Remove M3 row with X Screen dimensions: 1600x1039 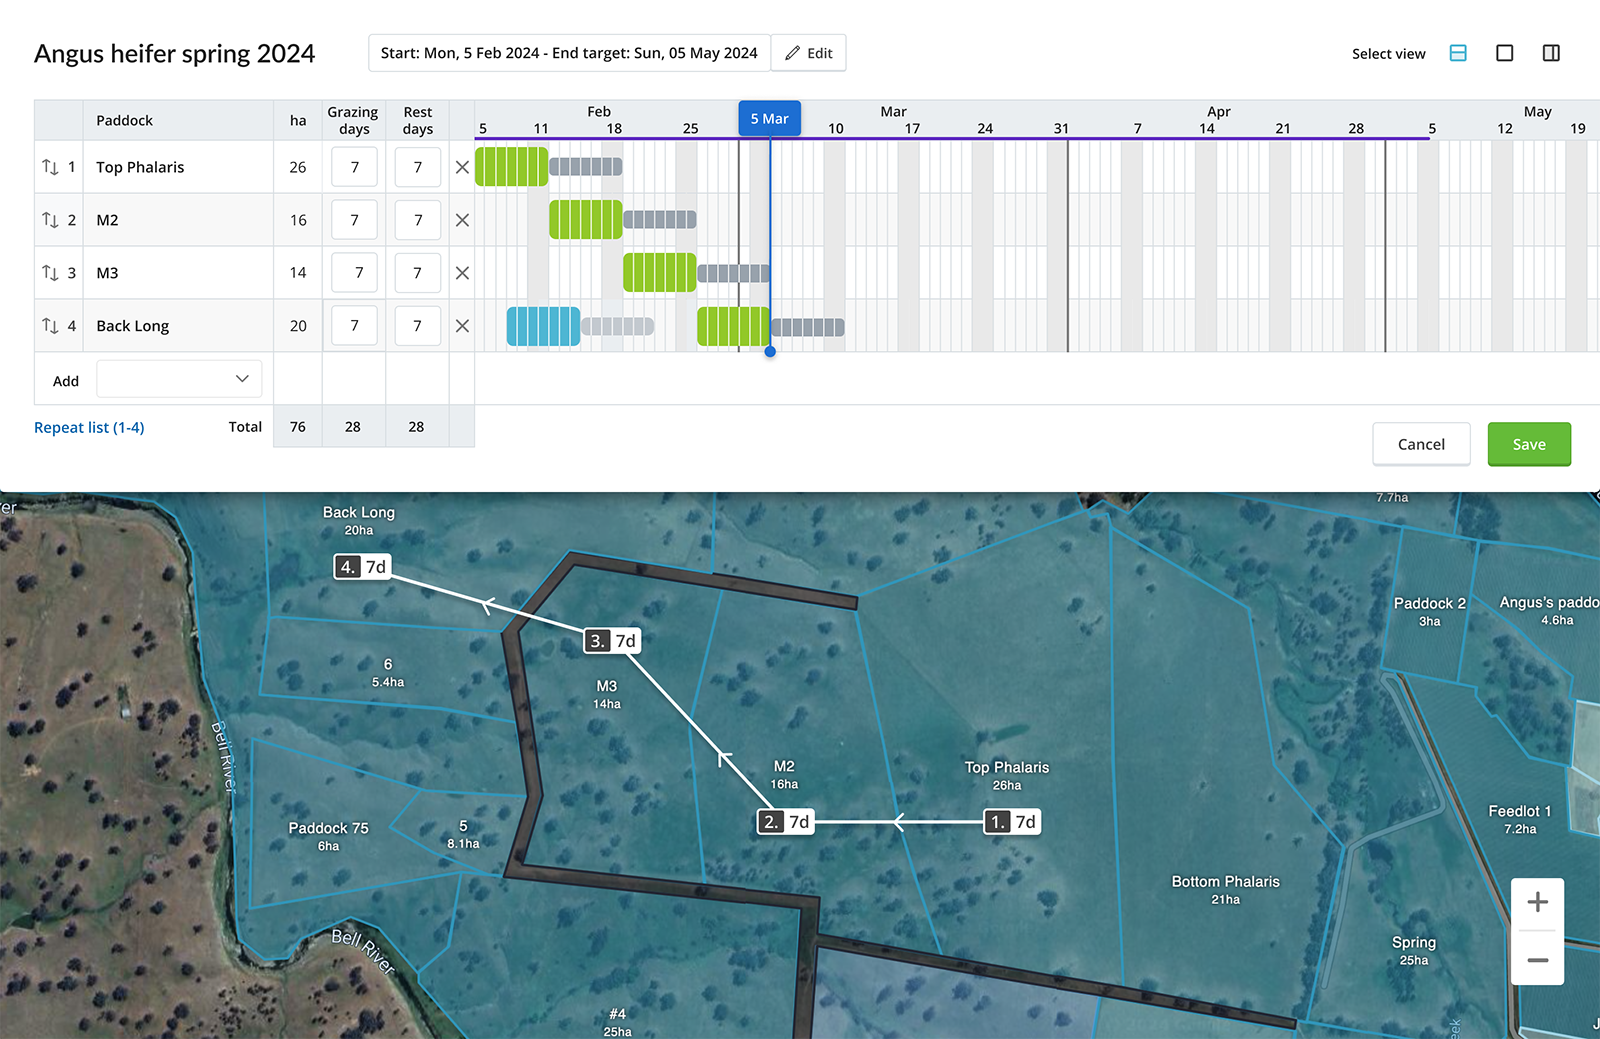pyautogui.click(x=462, y=273)
